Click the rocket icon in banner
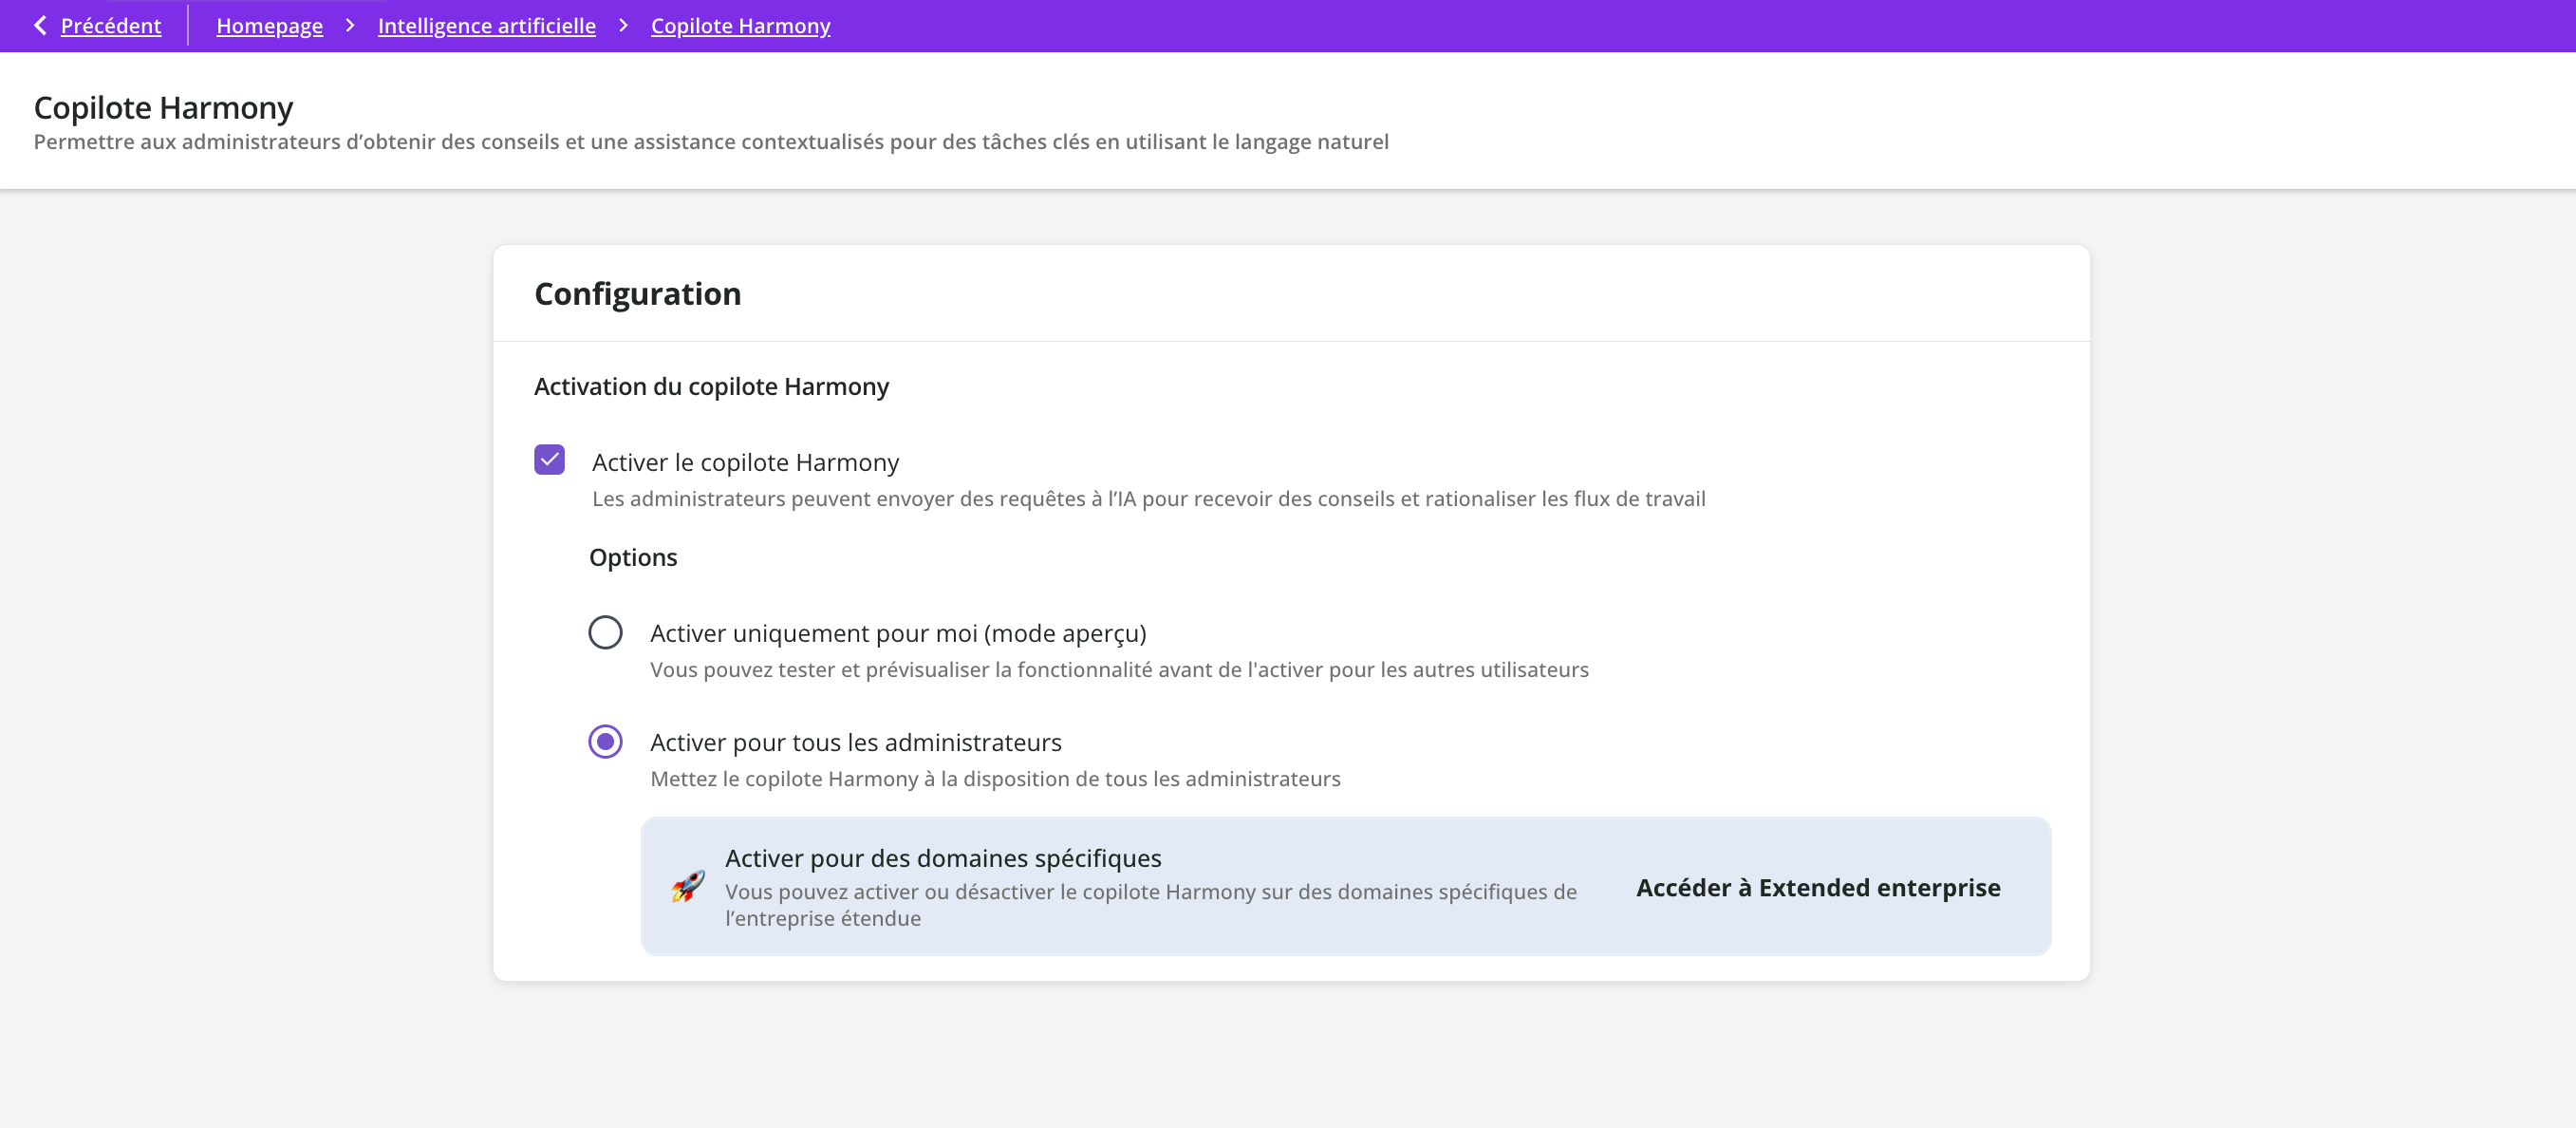The image size is (2576, 1128). click(688, 887)
